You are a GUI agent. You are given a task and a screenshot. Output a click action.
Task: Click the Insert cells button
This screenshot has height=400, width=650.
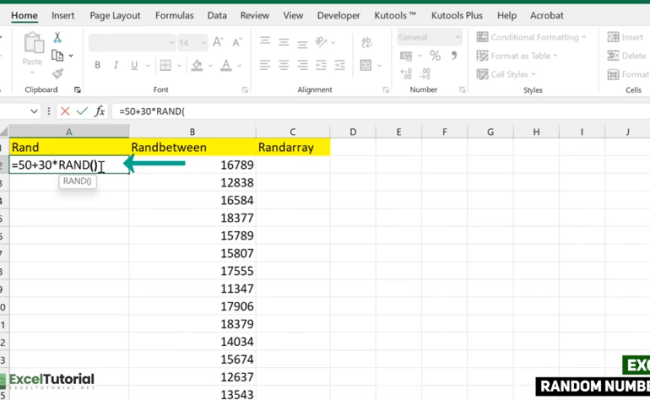pyautogui.click(x=625, y=37)
